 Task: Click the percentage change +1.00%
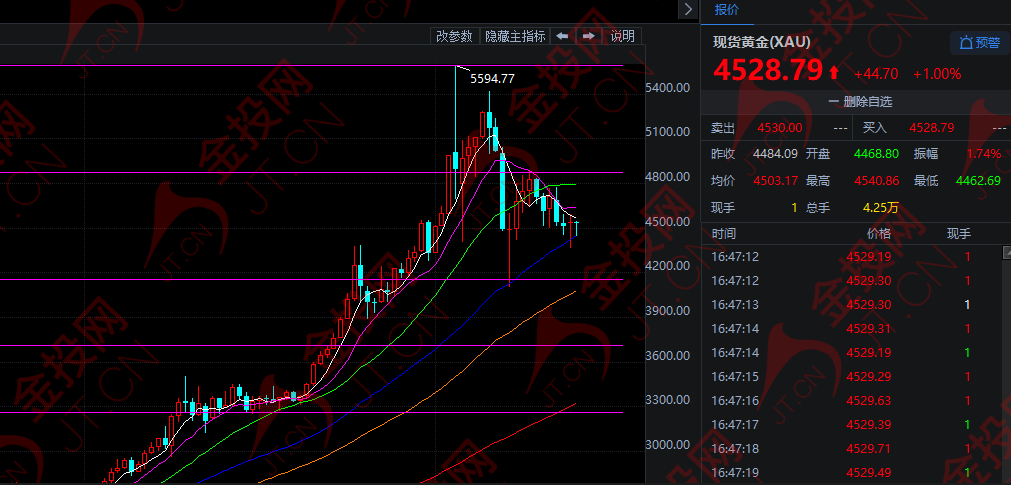[937, 74]
